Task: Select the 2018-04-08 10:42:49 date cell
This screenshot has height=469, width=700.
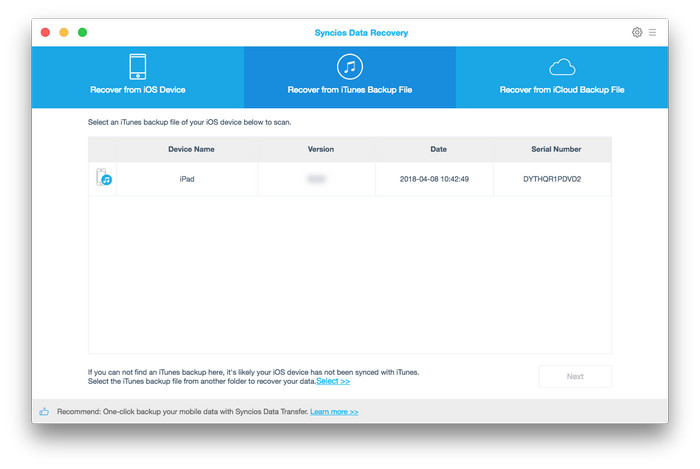Action: point(434,179)
